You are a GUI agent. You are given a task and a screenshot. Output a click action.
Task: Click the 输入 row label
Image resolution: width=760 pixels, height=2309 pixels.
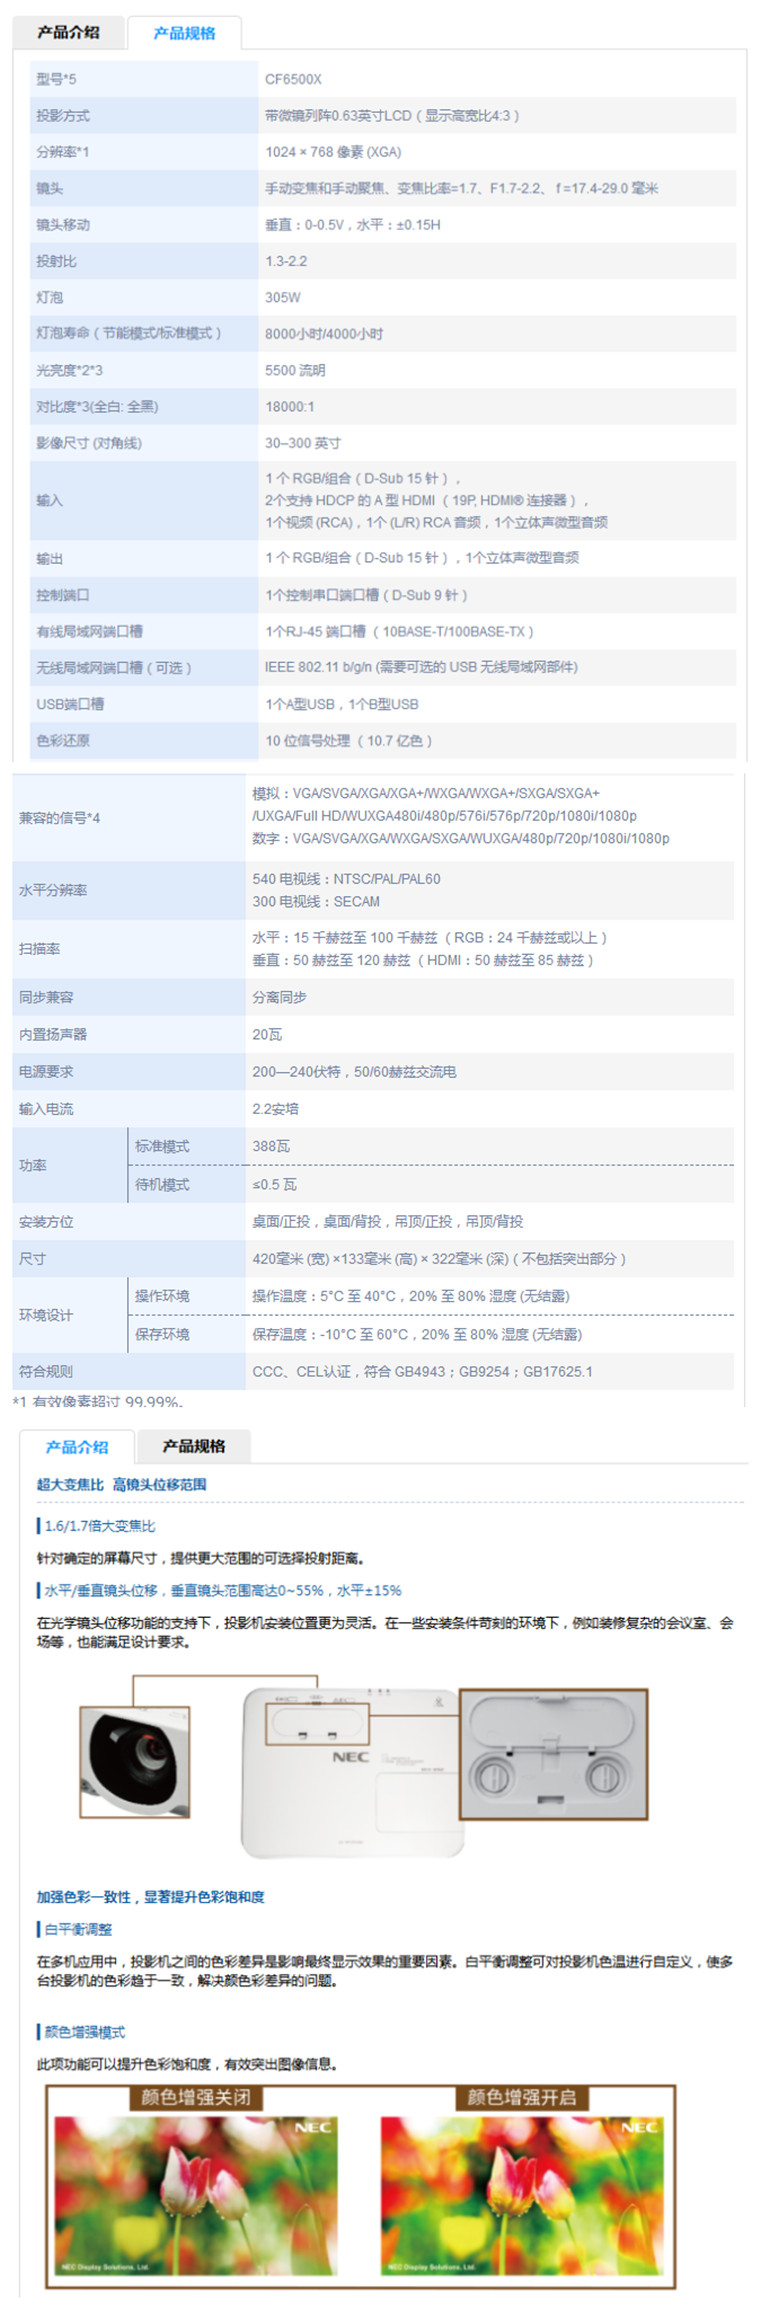pyautogui.click(x=50, y=500)
